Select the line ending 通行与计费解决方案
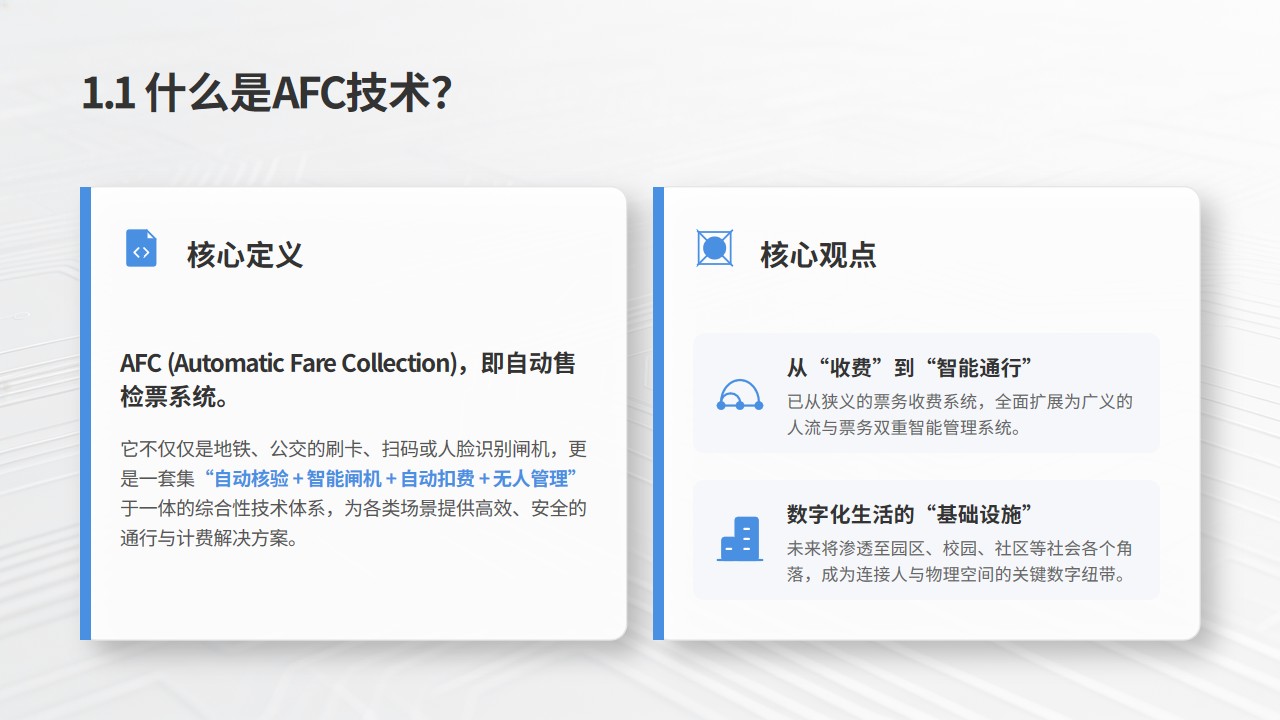This screenshot has width=1280, height=720. pos(208,538)
